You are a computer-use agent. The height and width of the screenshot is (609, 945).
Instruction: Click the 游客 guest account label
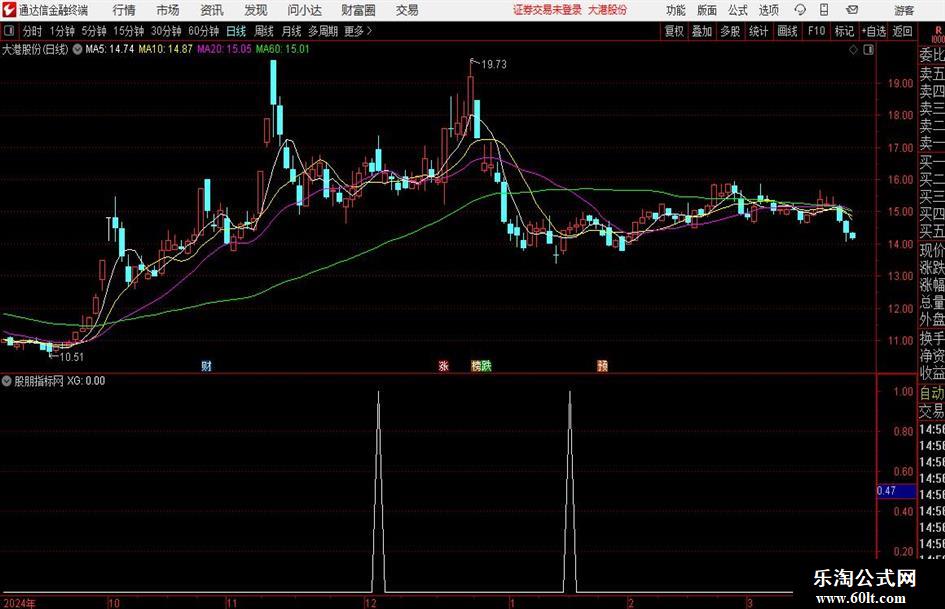[903, 10]
